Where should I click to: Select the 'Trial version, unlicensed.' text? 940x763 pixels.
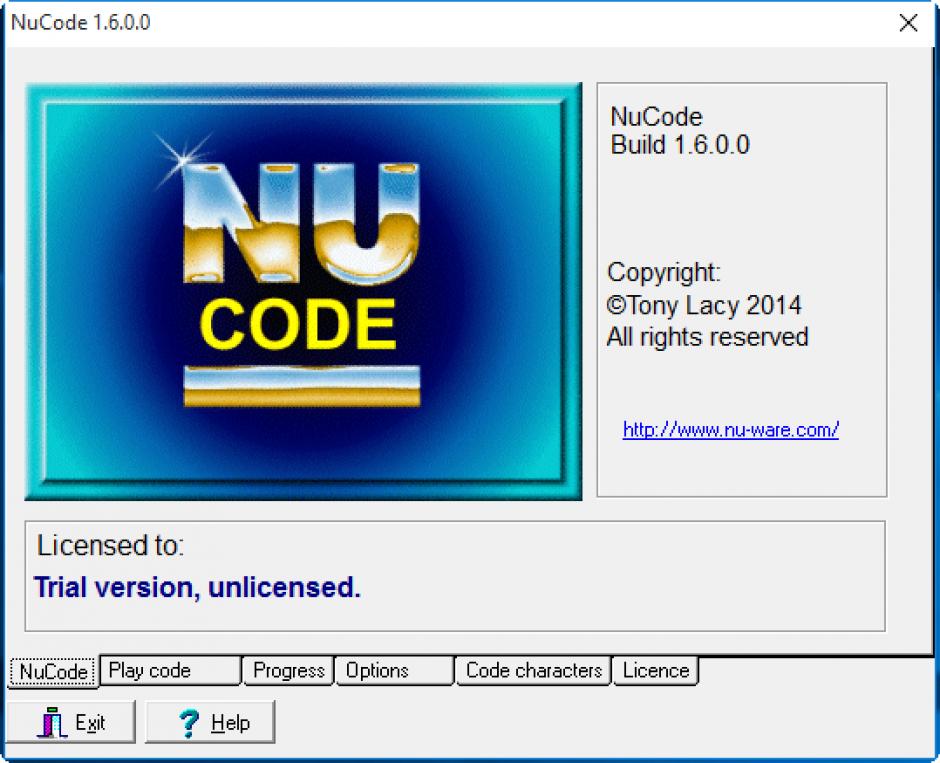tap(197, 587)
